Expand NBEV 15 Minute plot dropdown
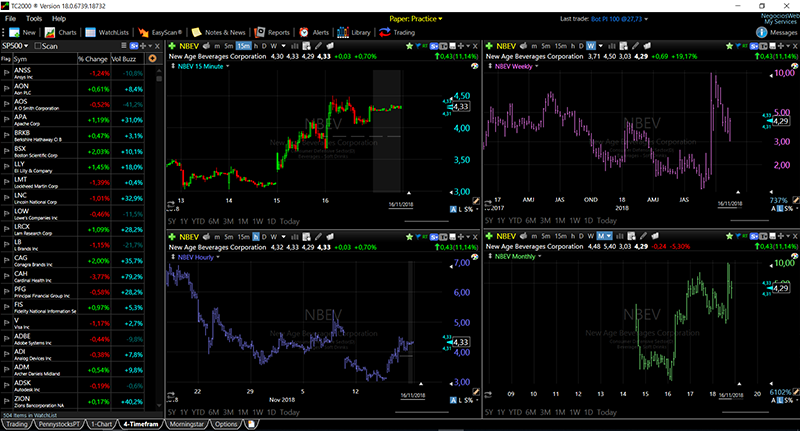 point(228,66)
